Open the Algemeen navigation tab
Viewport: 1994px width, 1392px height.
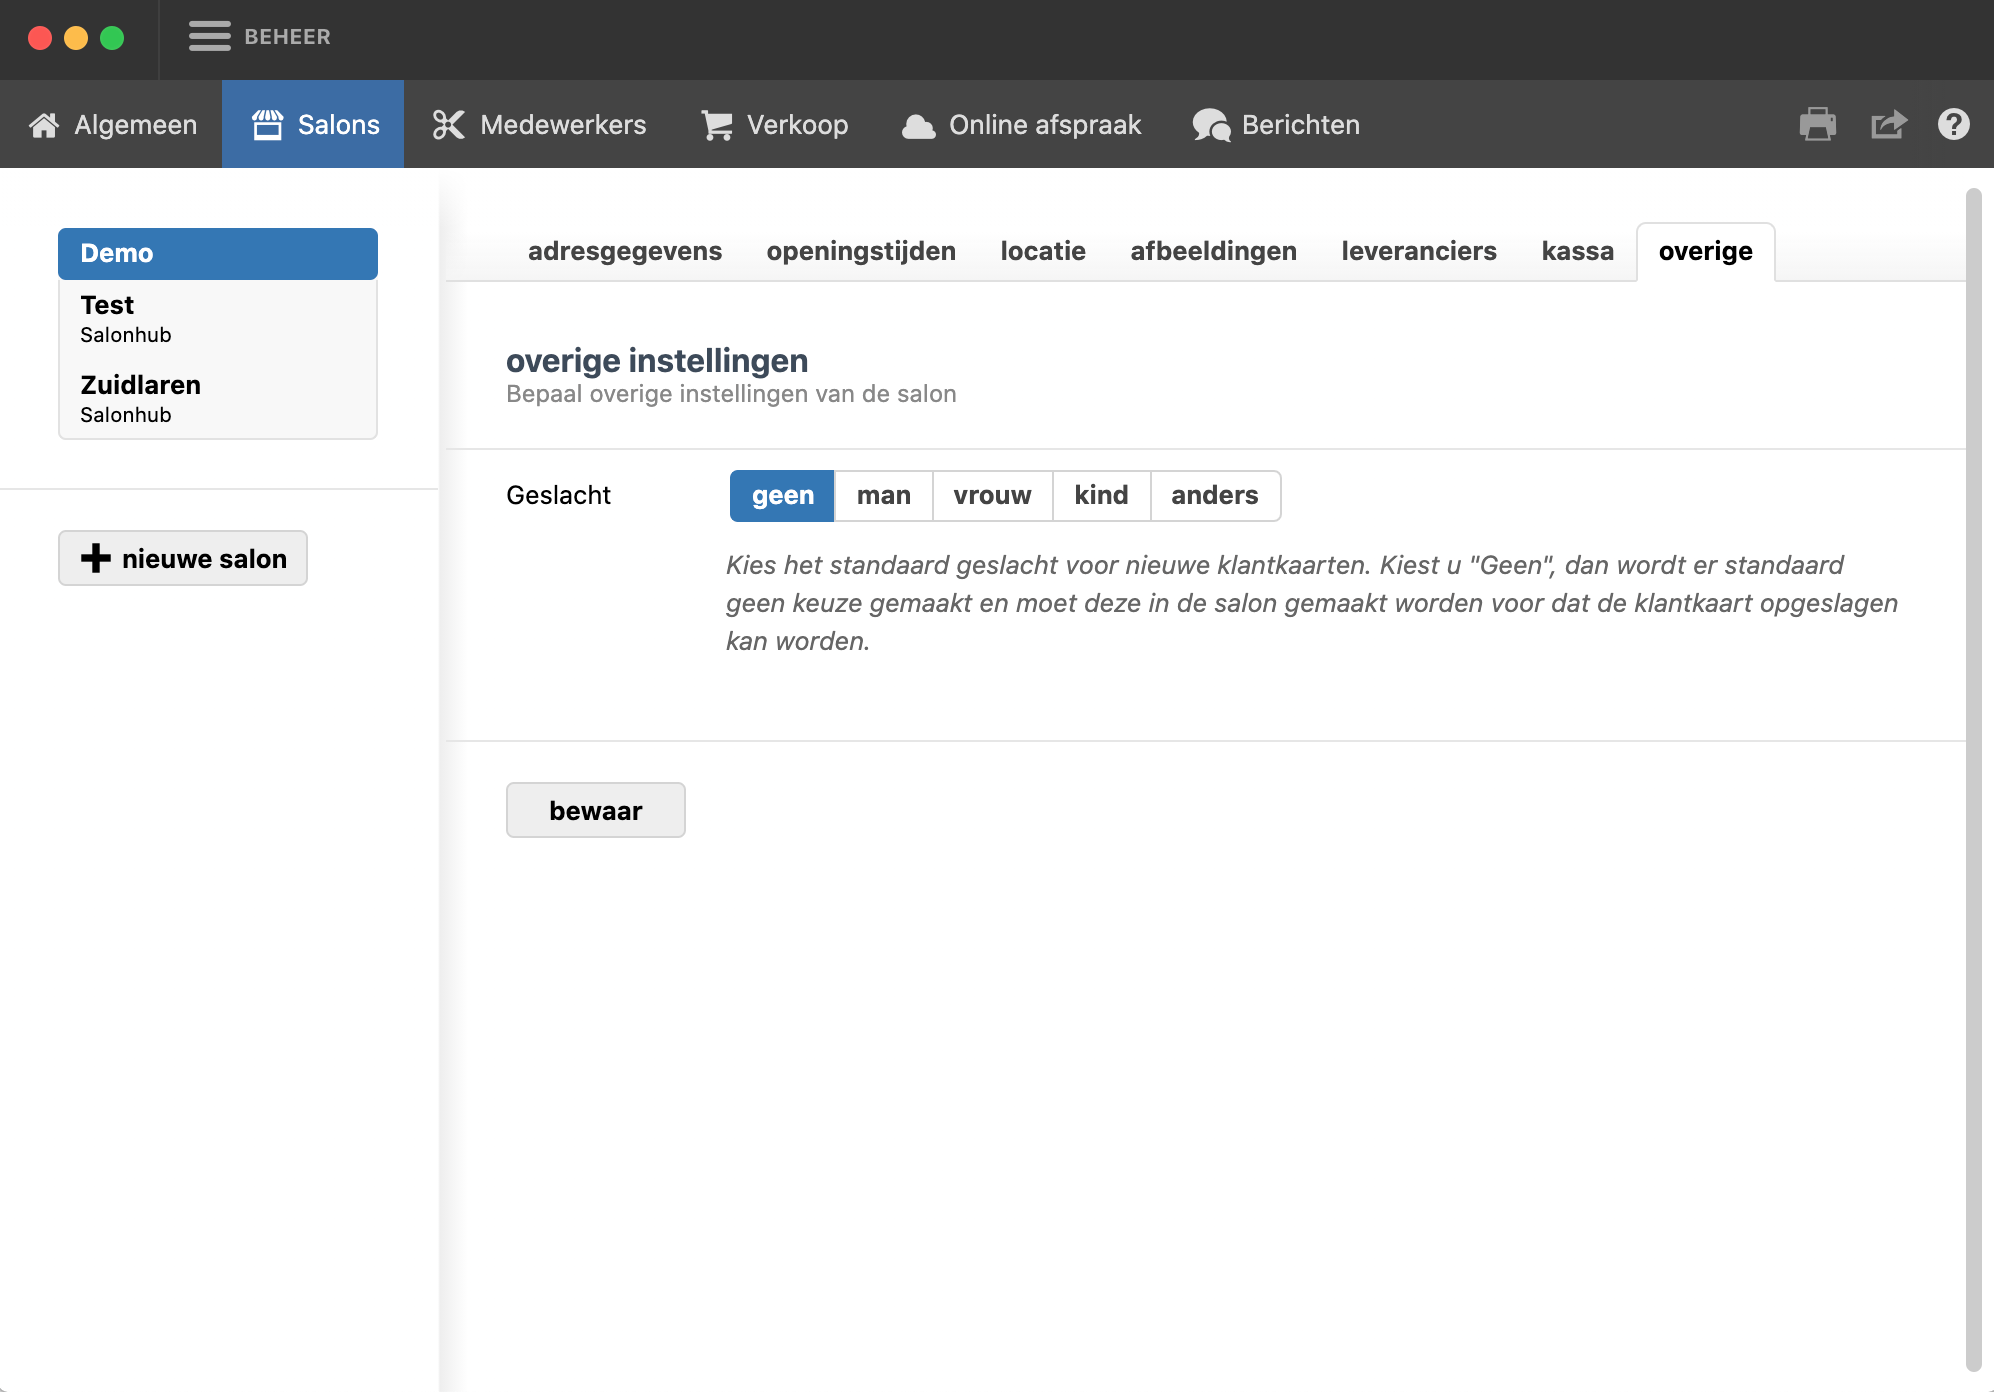(112, 125)
